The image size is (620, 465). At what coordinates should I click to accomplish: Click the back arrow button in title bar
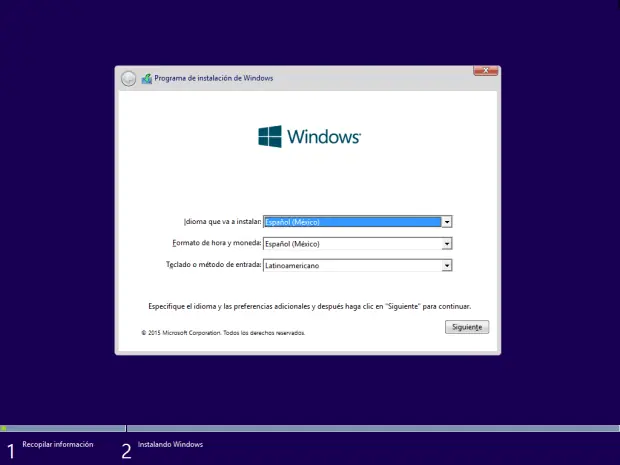click(x=129, y=78)
